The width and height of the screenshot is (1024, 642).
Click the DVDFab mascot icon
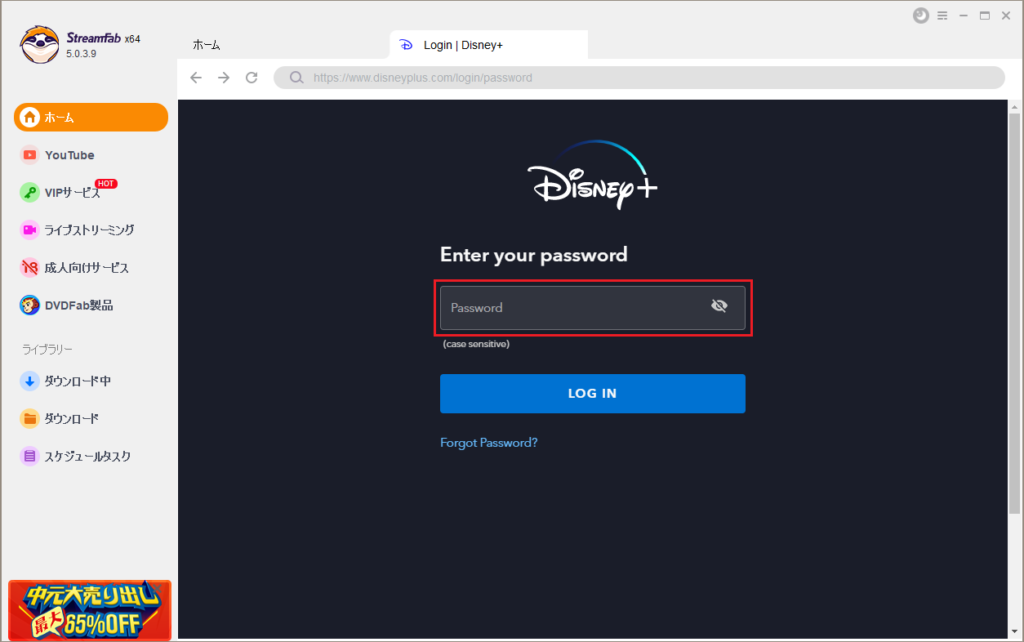point(29,305)
